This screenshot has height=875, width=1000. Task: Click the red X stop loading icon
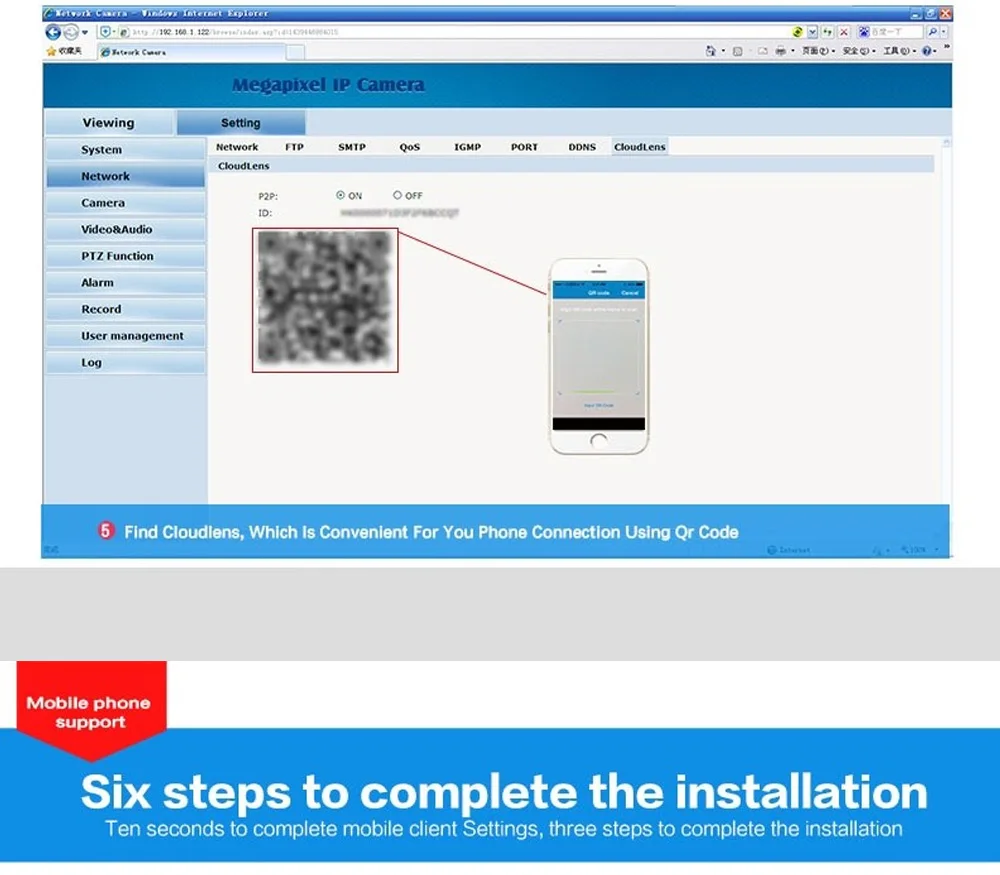point(844,32)
